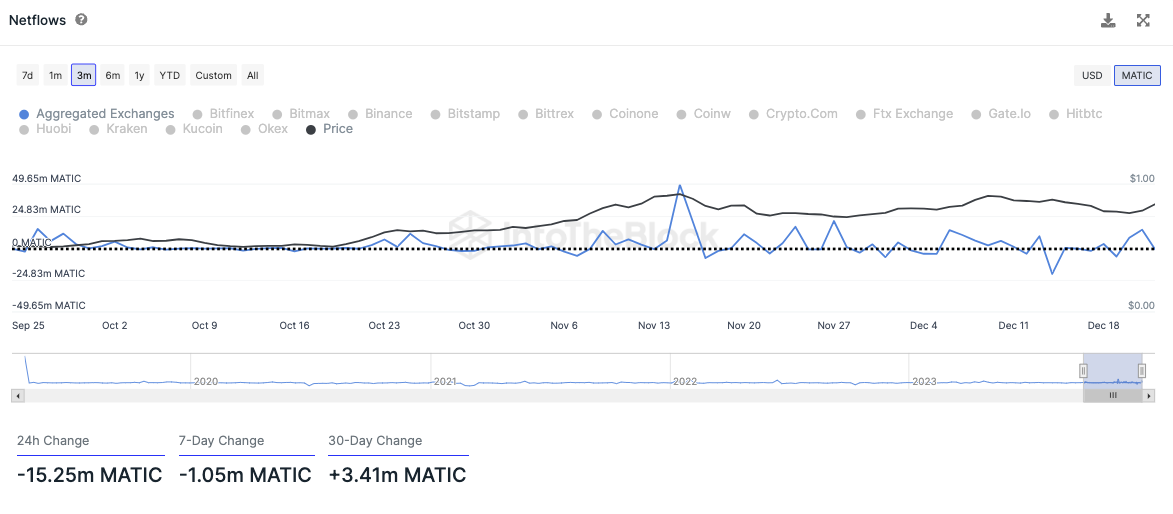Select the 1y time range
1173x514 pixels.
click(x=139, y=75)
